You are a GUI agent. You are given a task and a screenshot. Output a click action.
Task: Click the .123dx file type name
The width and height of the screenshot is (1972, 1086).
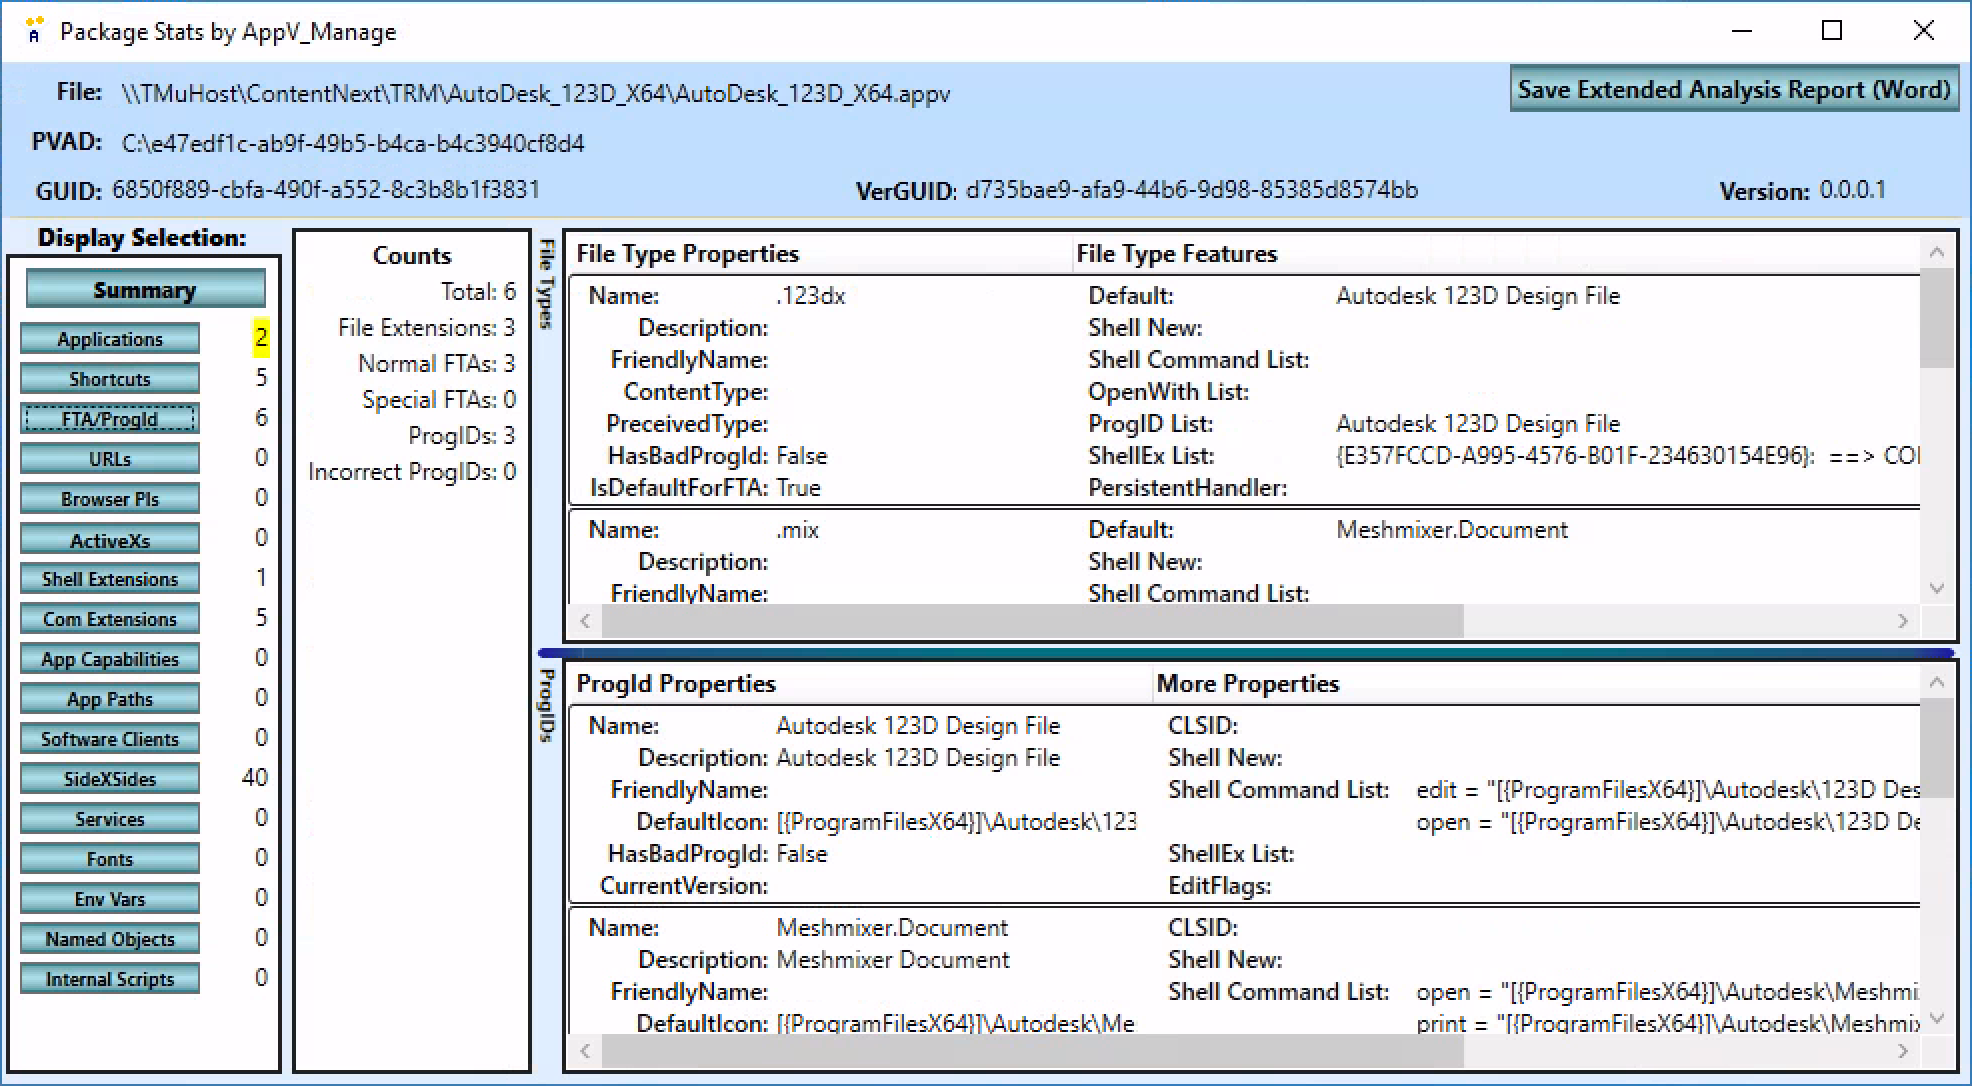click(x=811, y=296)
